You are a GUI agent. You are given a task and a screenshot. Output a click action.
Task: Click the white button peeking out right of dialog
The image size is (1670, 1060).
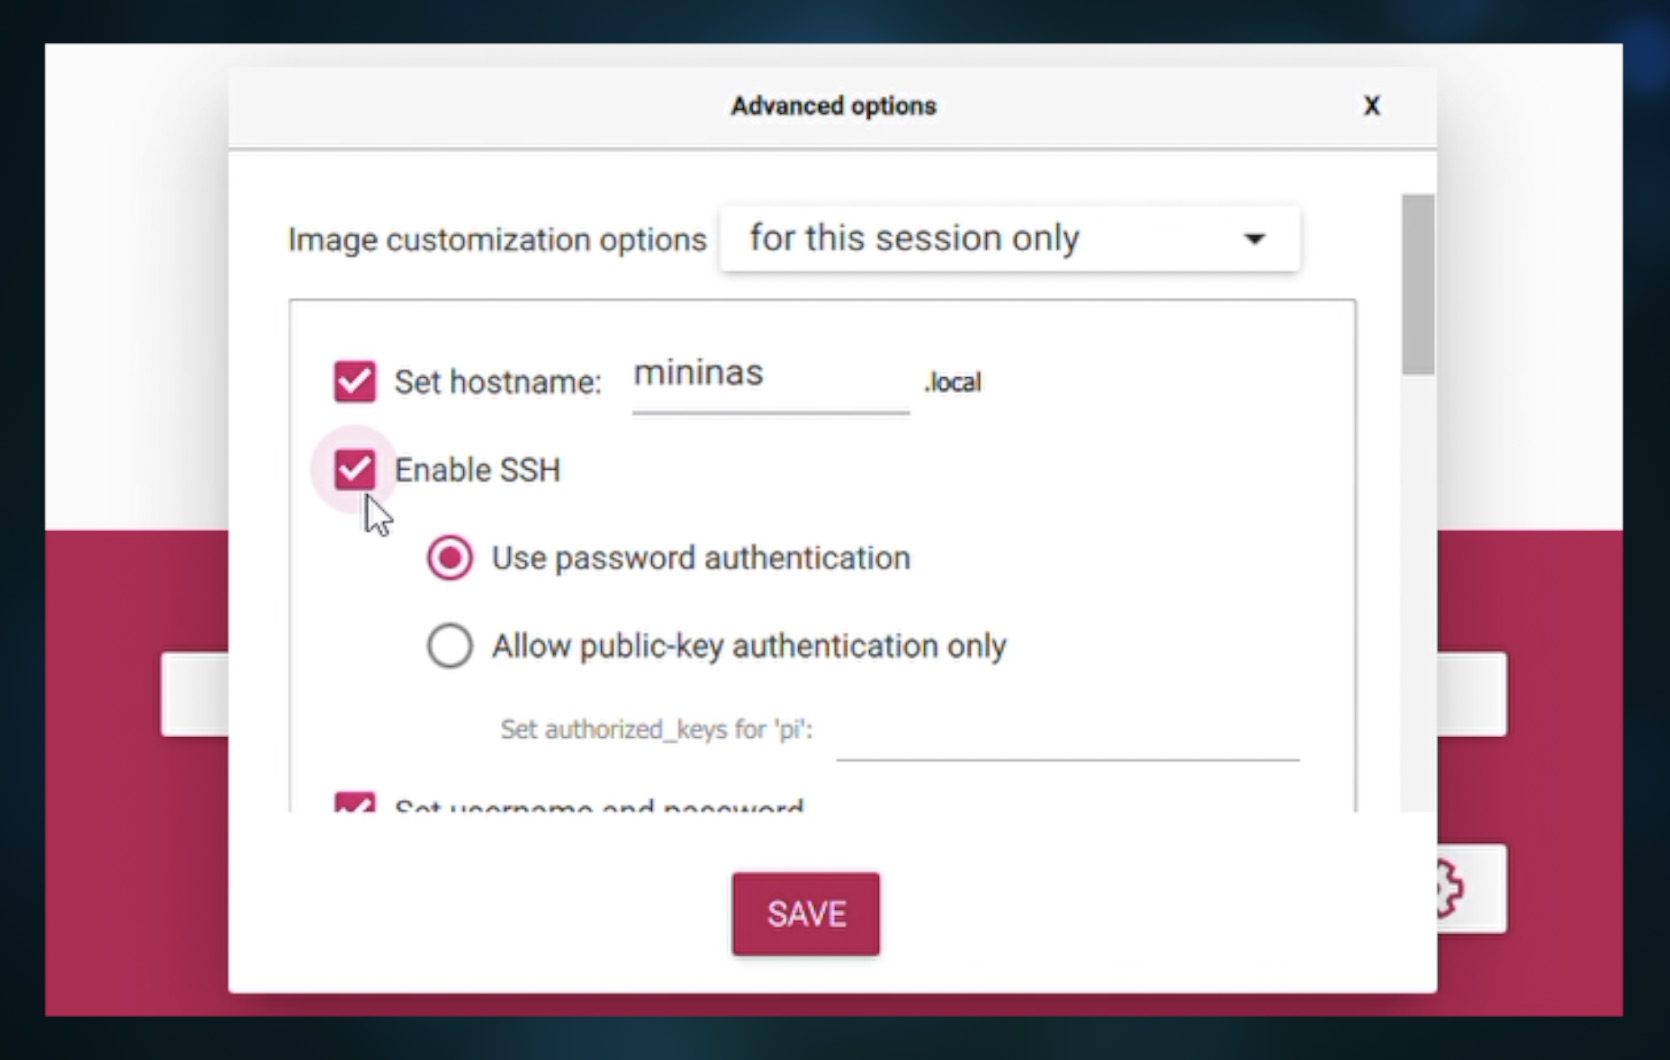1471,695
